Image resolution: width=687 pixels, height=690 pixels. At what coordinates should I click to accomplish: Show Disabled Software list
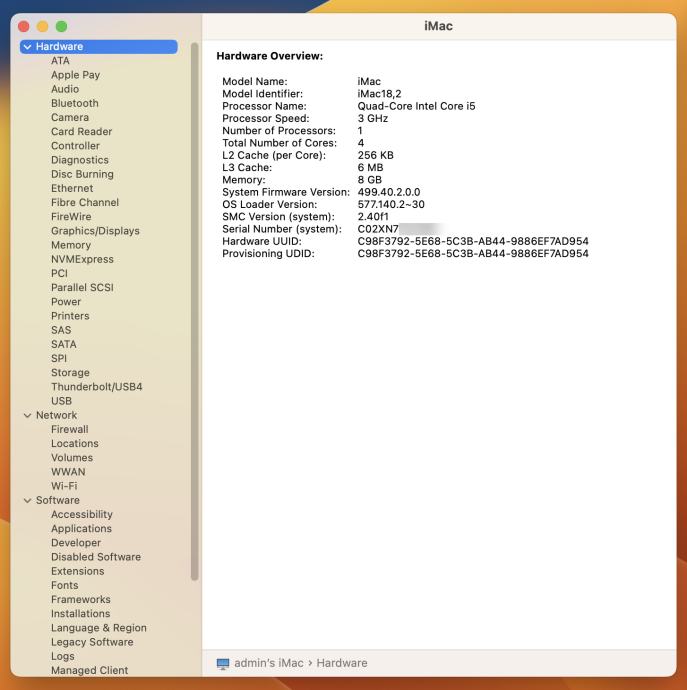pyautogui.click(x=96, y=557)
